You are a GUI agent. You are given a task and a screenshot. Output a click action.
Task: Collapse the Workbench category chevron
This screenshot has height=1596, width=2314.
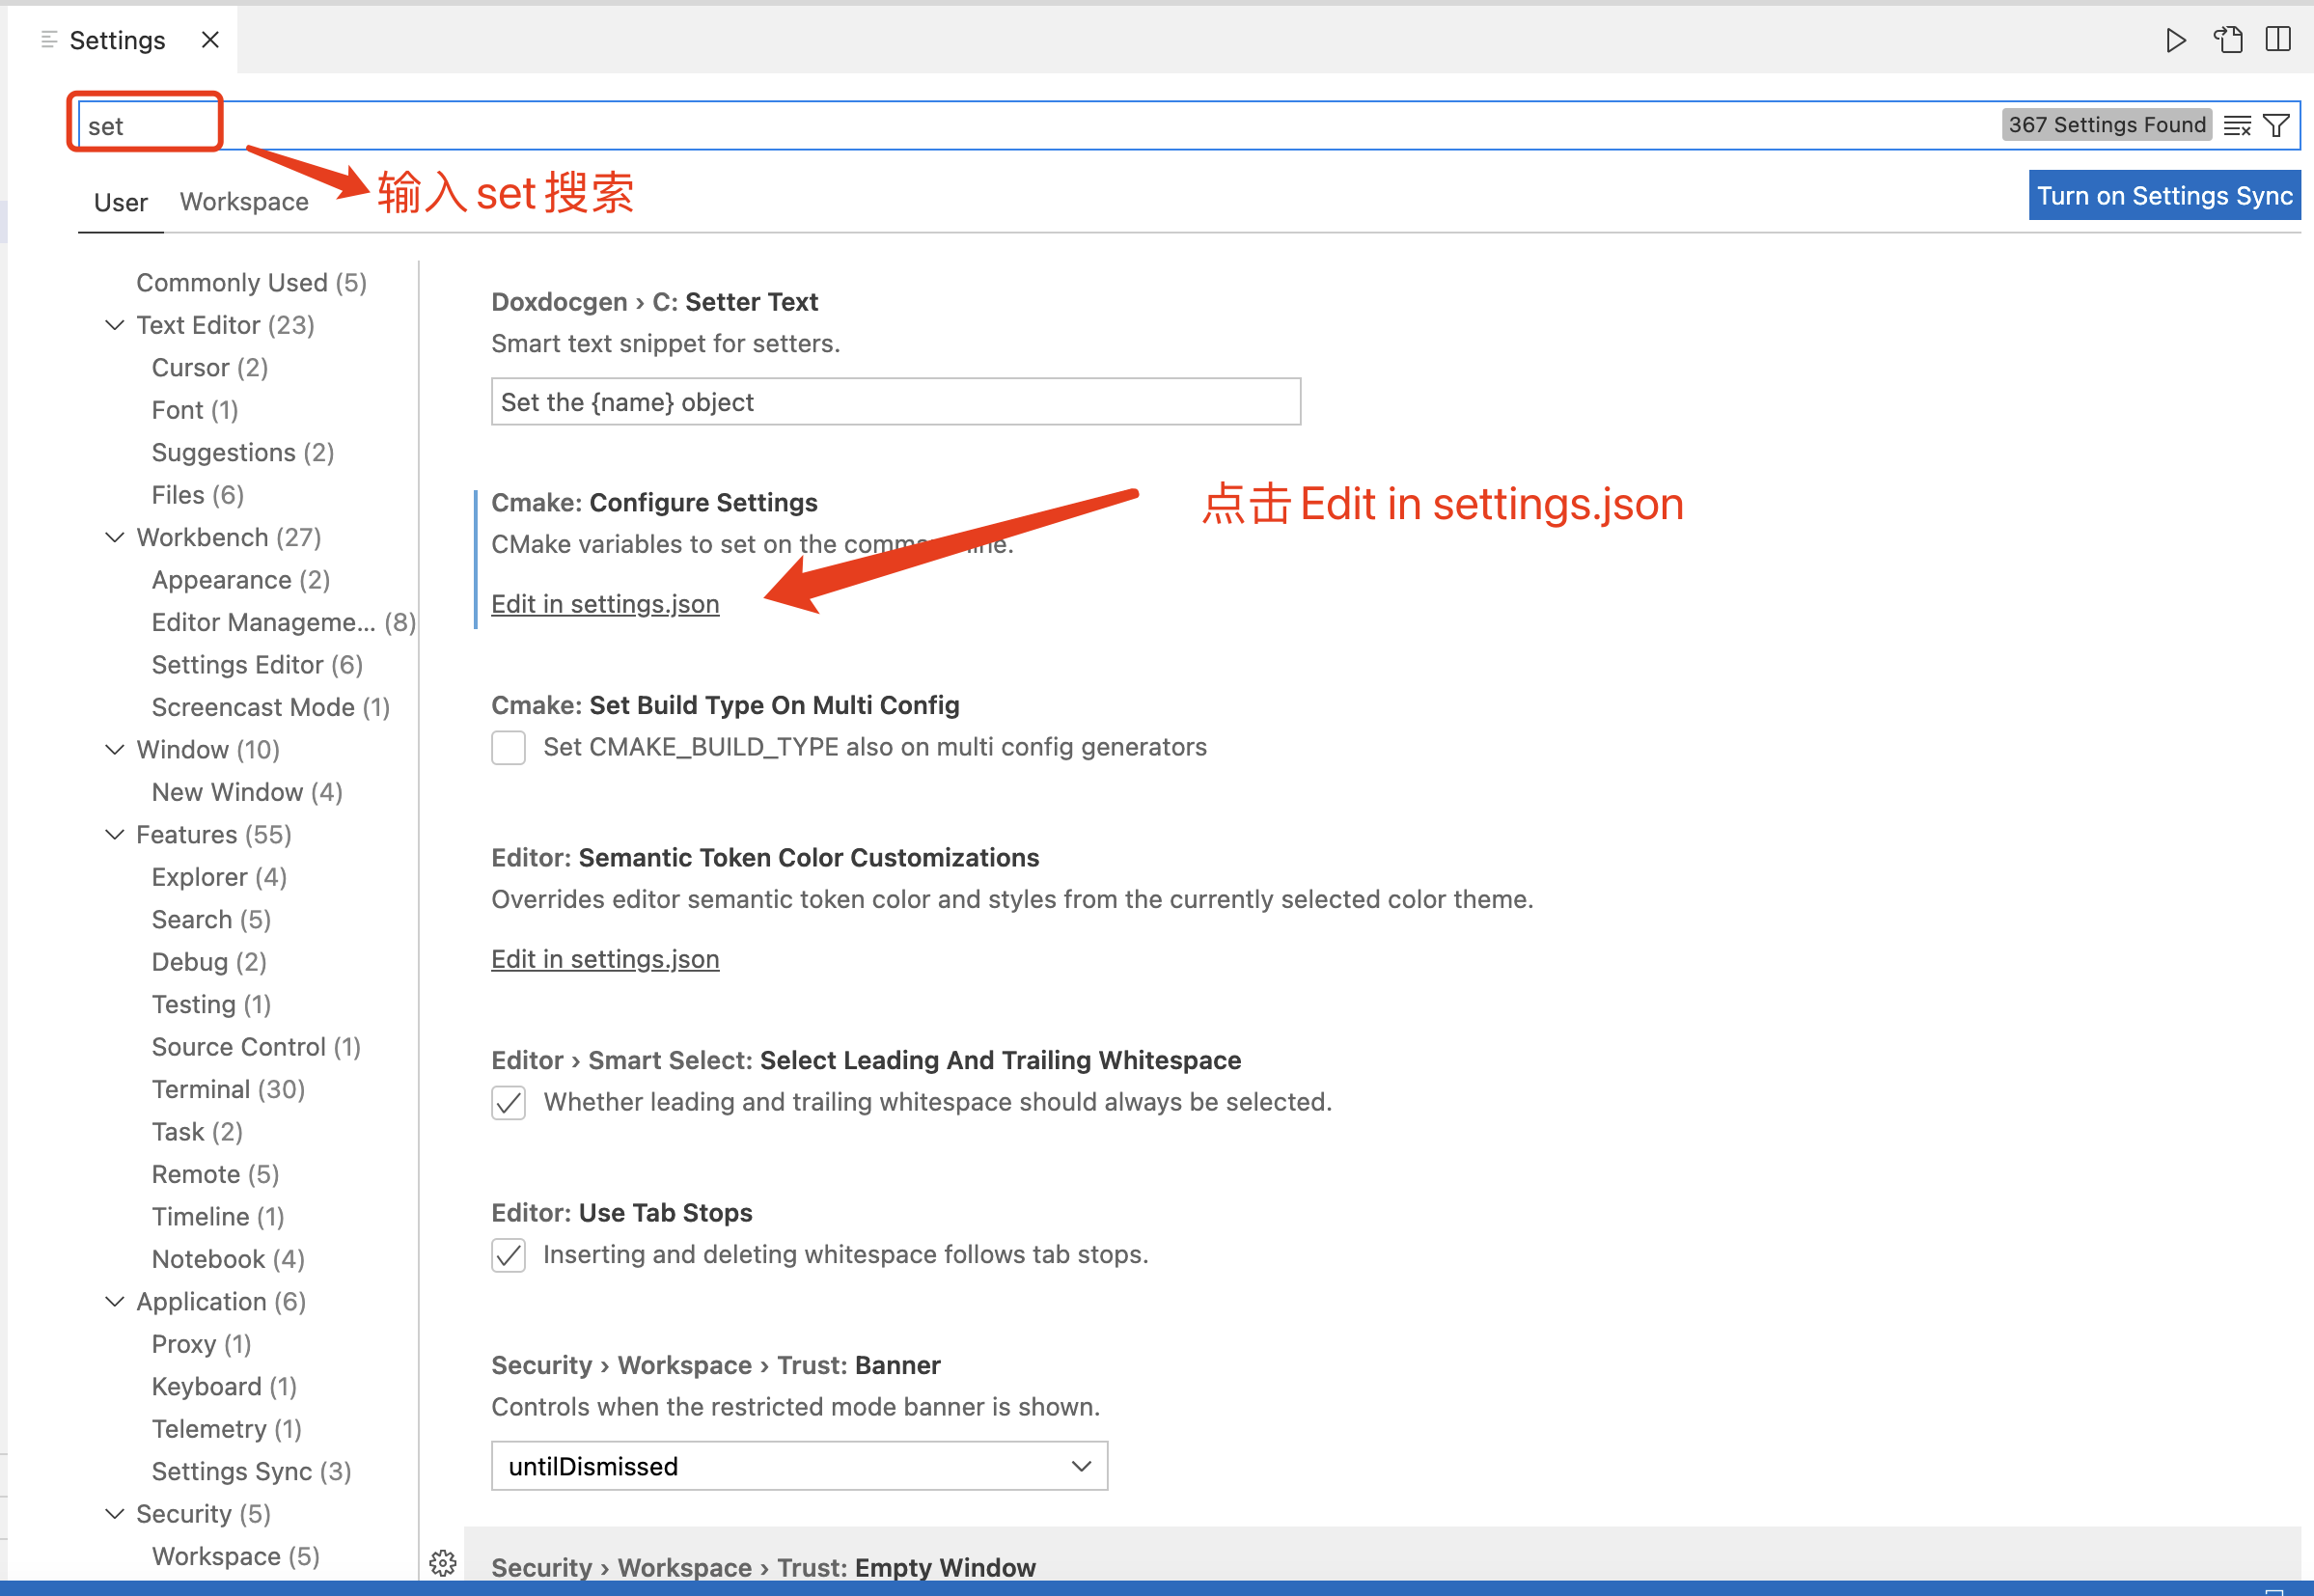[x=115, y=538]
